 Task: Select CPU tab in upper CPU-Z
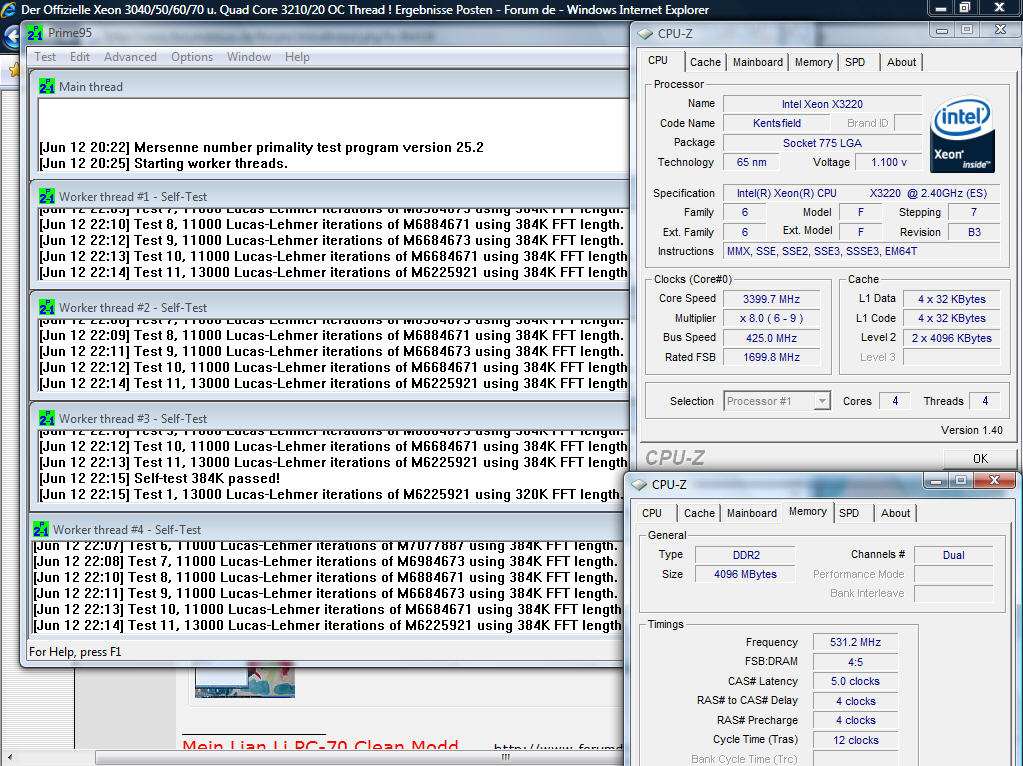click(x=658, y=61)
